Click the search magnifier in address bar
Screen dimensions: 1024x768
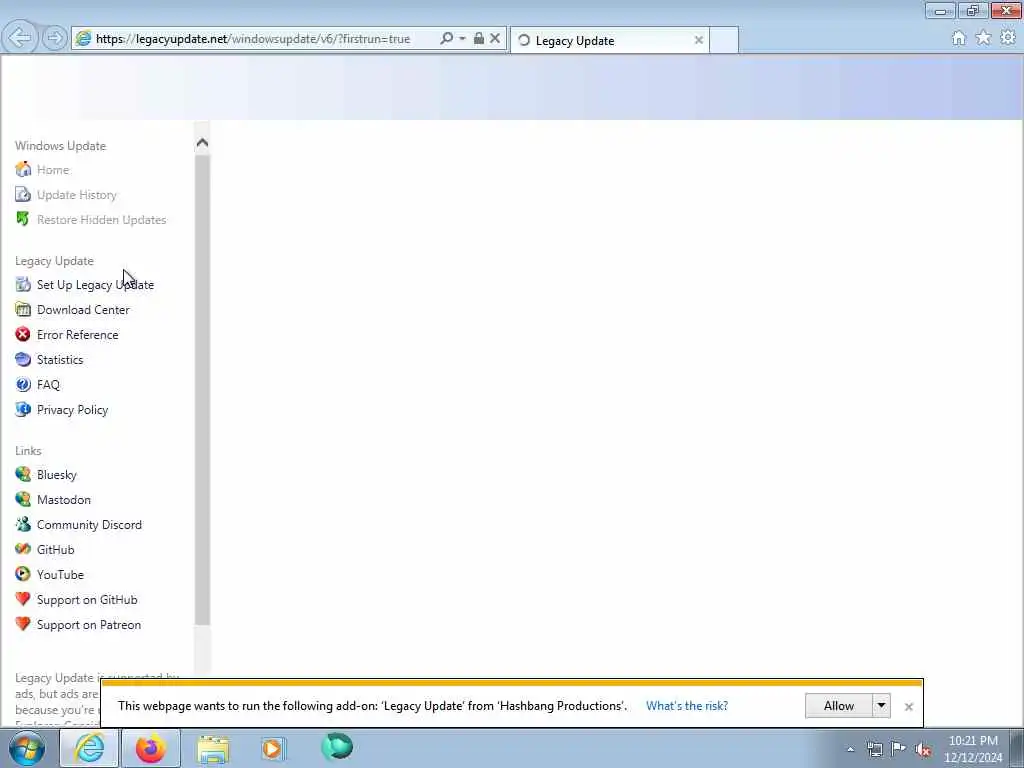tap(447, 39)
